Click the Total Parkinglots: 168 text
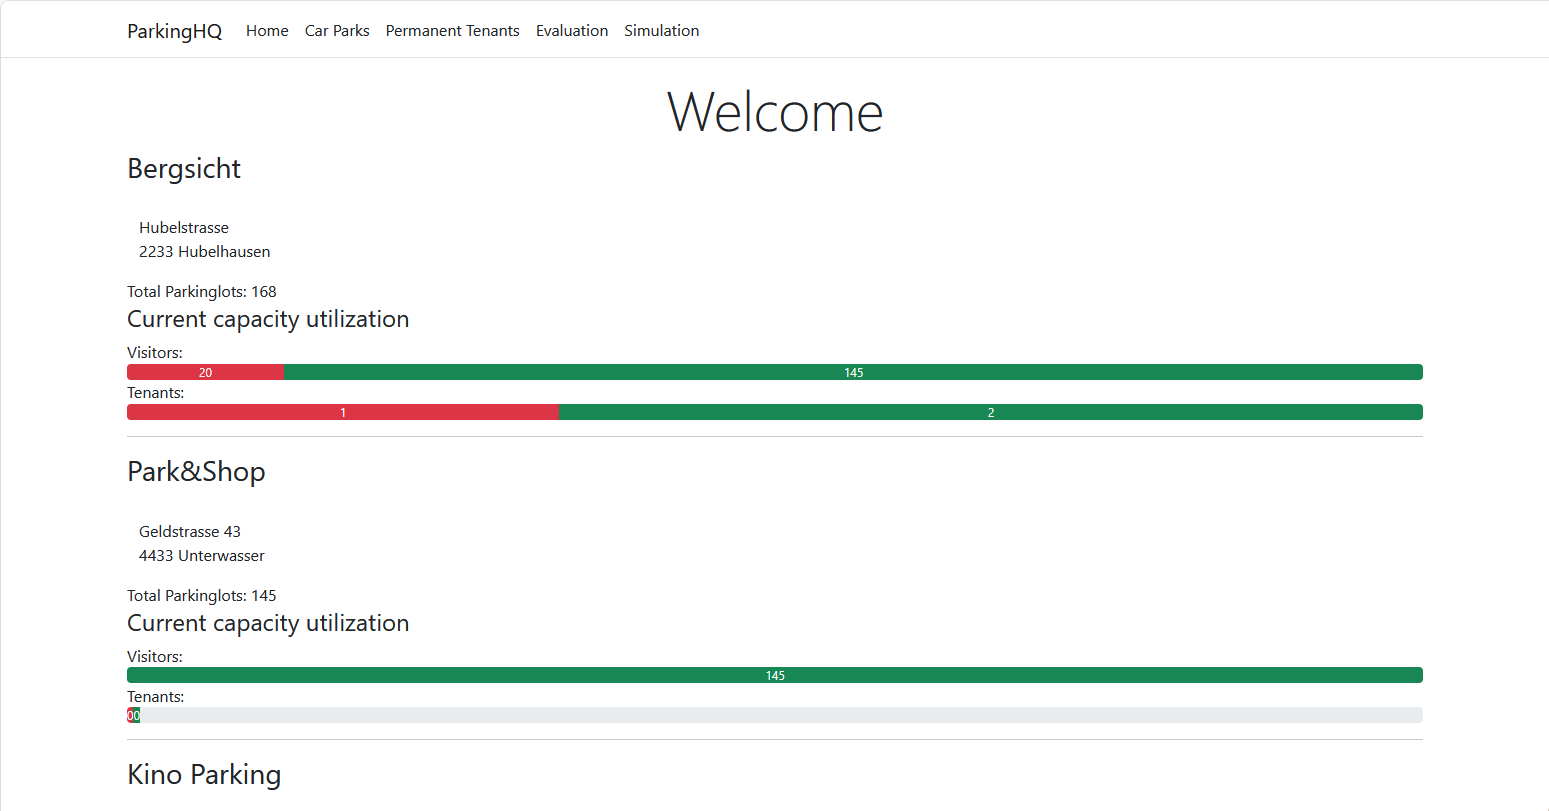 click(x=202, y=292)
